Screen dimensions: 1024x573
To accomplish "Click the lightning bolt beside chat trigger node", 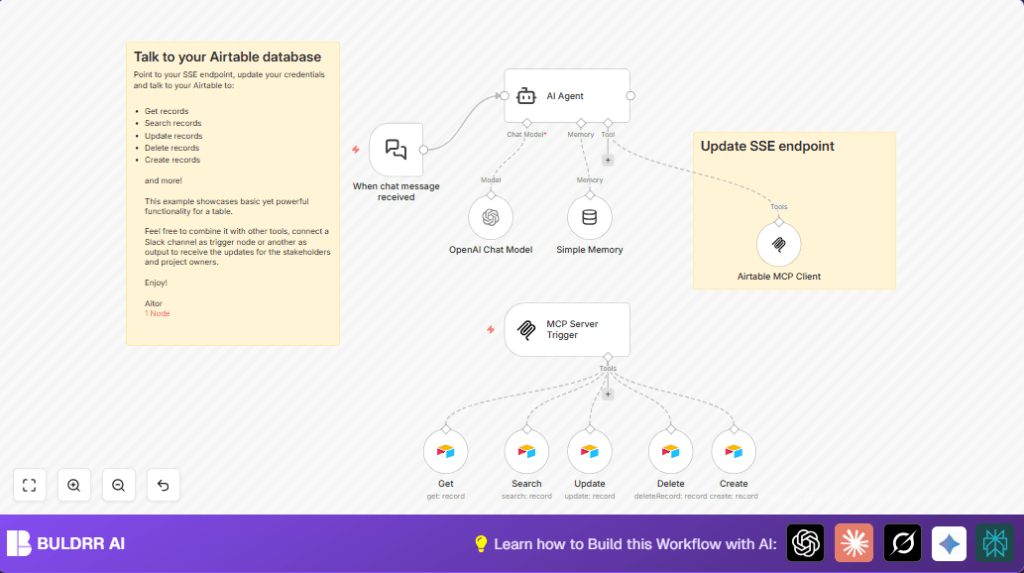I will tap(356, 150).
